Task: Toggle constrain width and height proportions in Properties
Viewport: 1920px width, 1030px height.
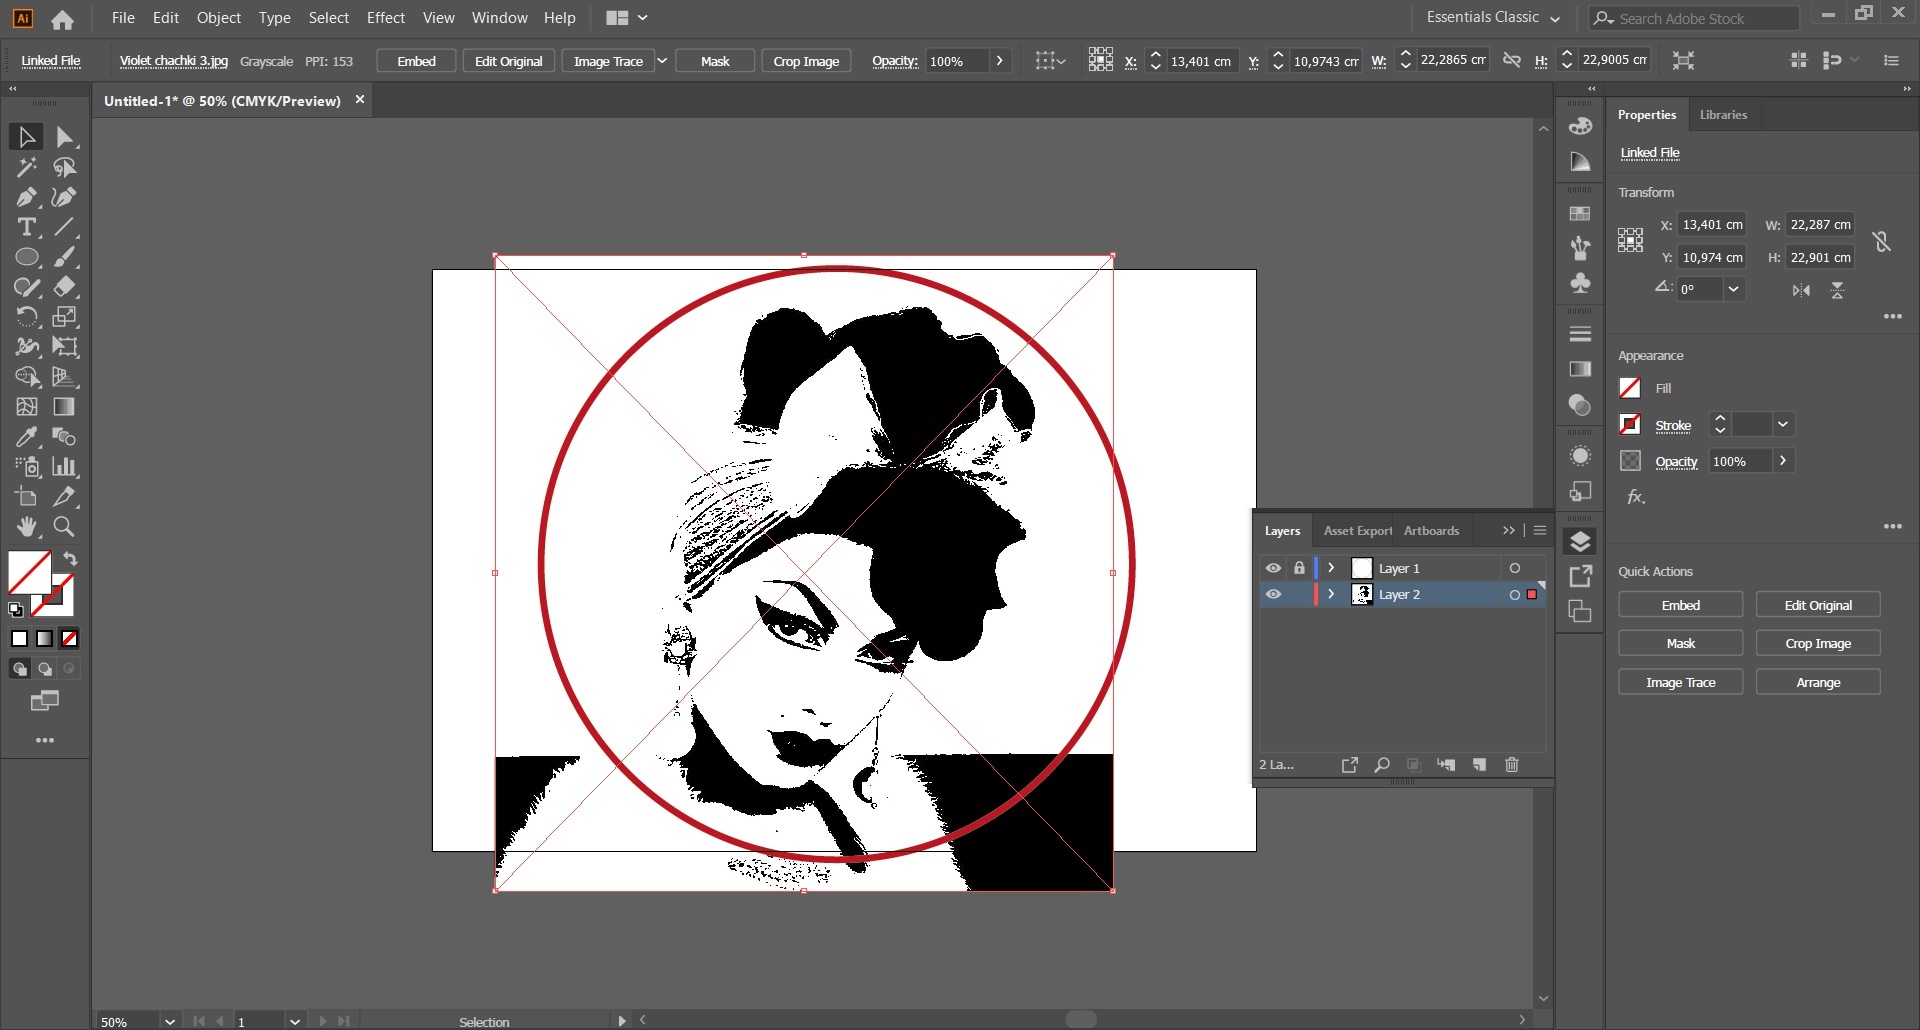Action: point(1882,241)
